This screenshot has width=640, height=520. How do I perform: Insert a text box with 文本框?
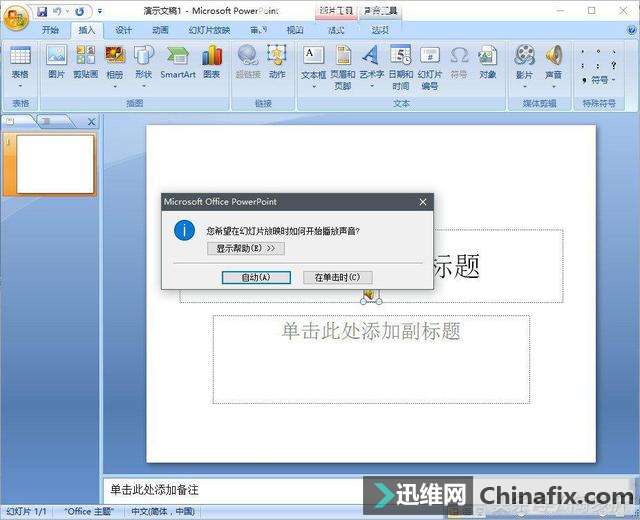[x=313, y=61]
